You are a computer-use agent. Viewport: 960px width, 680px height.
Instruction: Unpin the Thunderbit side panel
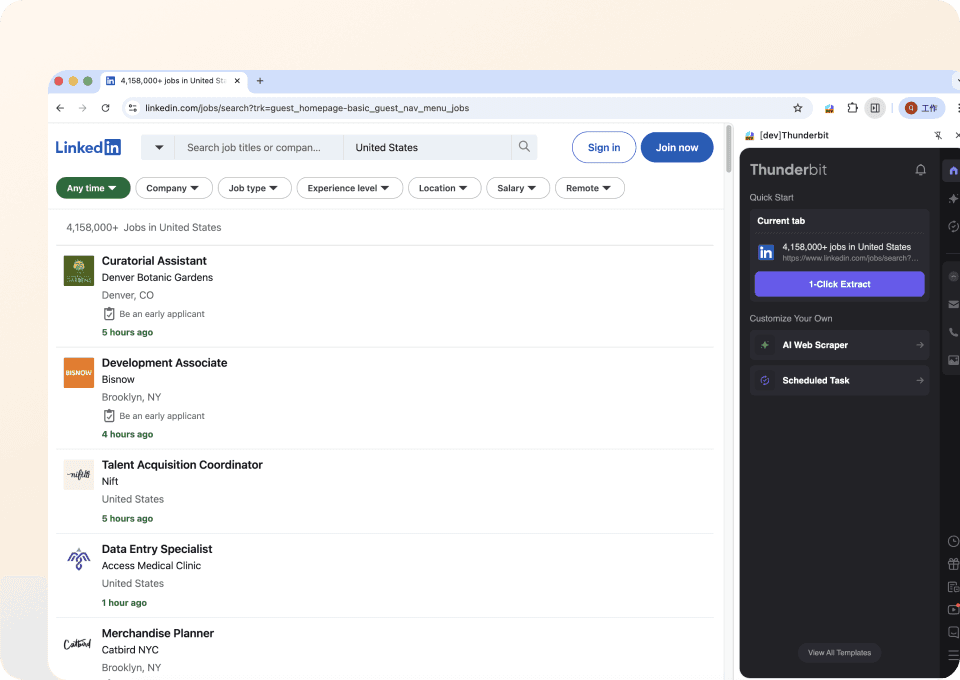937,135
